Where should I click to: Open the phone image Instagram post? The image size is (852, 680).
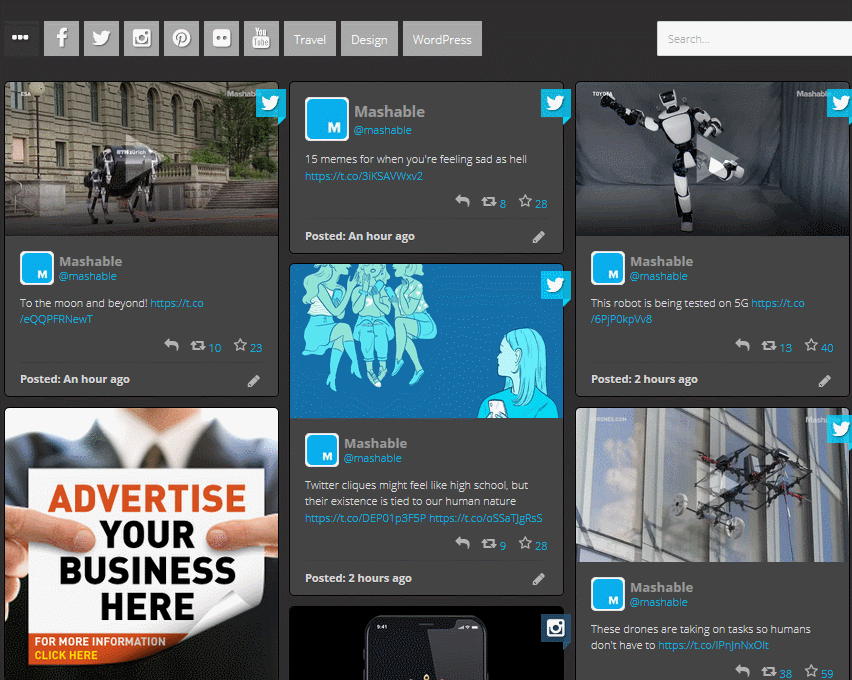point(427,644)
